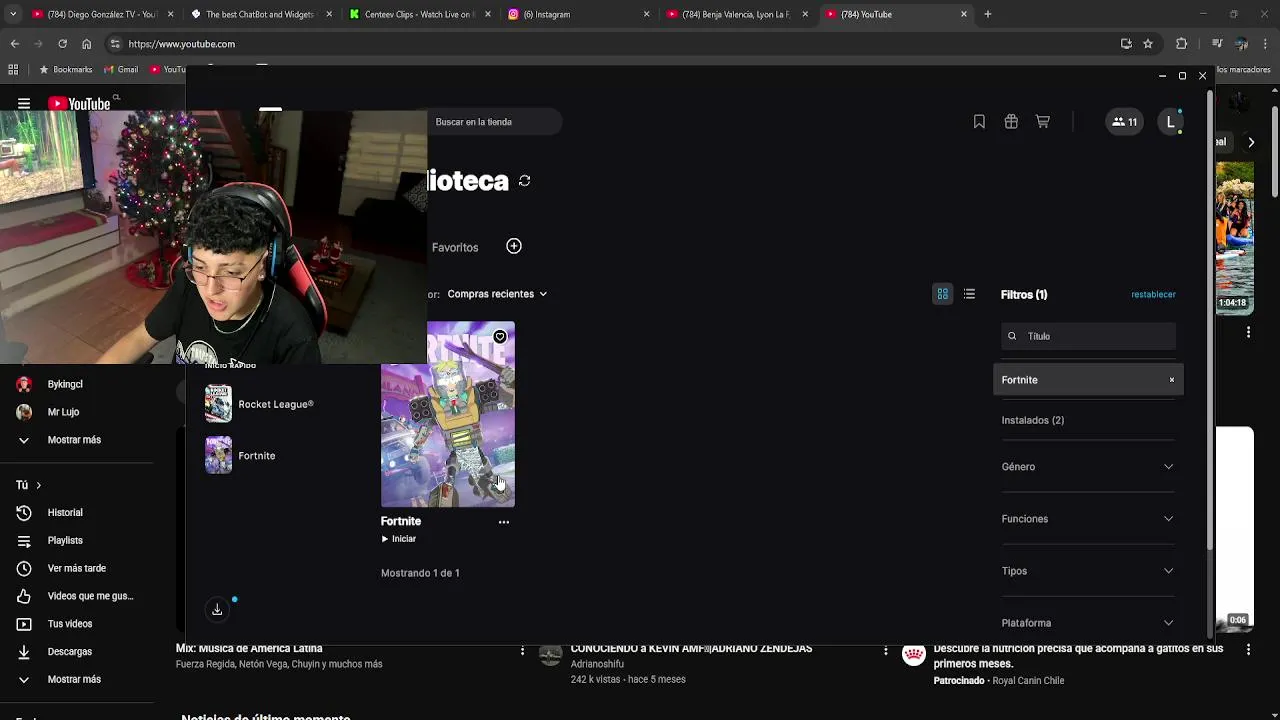Viewport: 1280px width, 720px height.
Task: Open options for the Kevin AMF video
Action: point(885,651)
